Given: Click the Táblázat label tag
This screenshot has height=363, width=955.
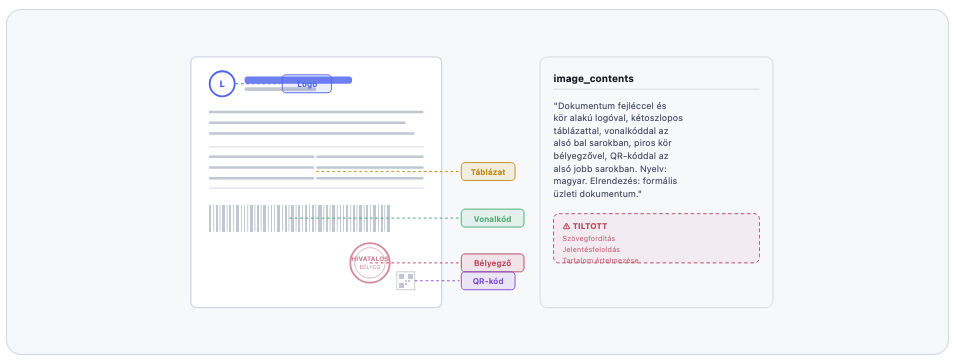Looking at the screenshot, I should (x=488, y=172).
